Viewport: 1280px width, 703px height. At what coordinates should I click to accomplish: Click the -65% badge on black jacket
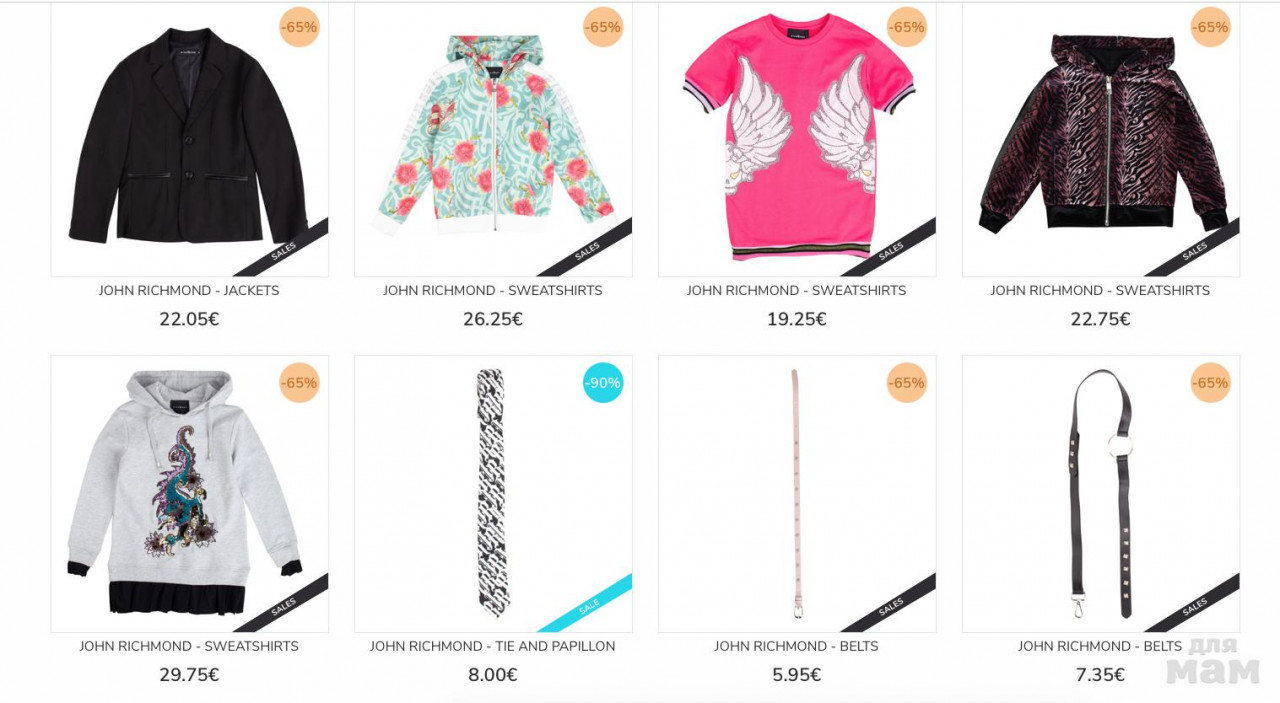click(x=299, y=27)
